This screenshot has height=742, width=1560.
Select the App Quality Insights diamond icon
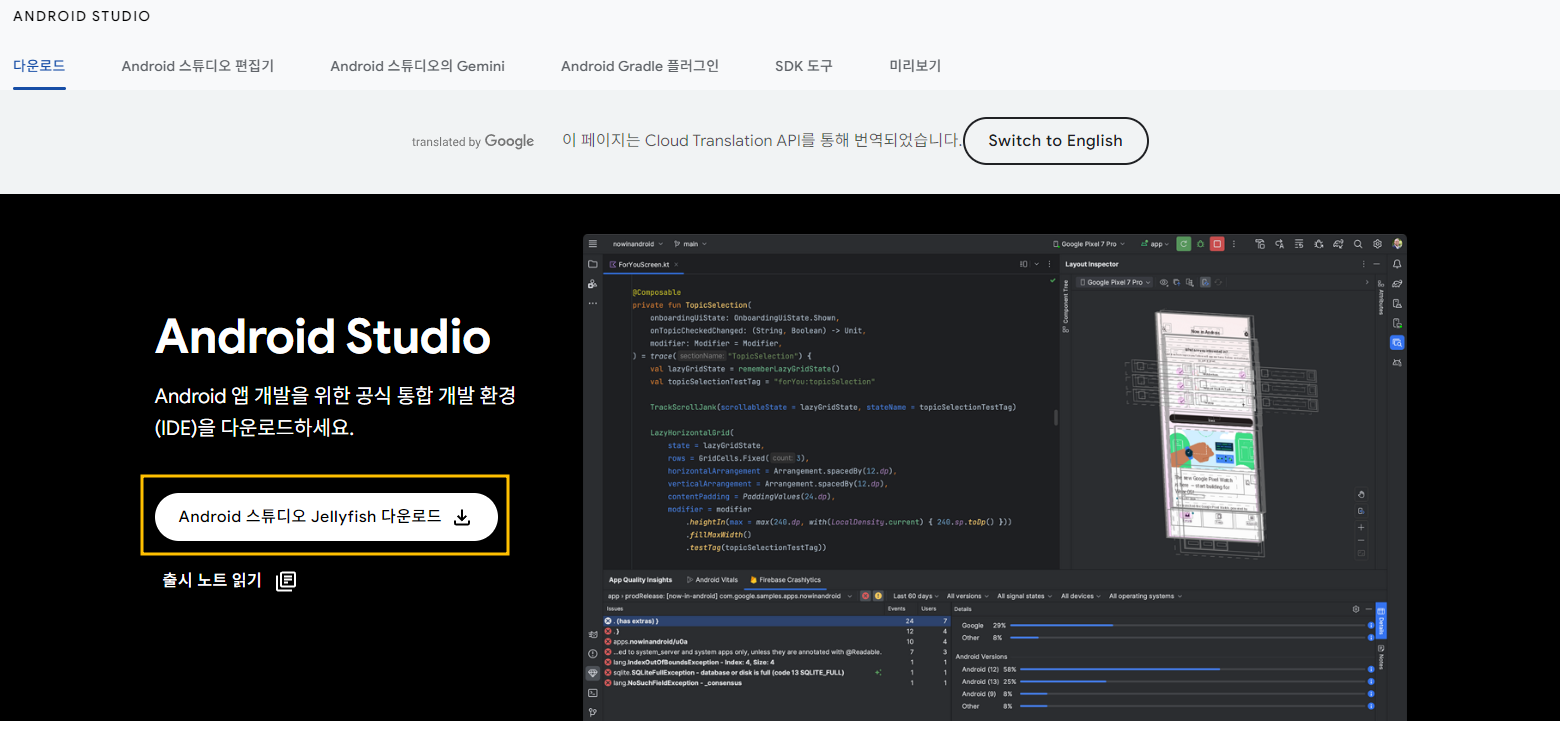coord(592,673)
